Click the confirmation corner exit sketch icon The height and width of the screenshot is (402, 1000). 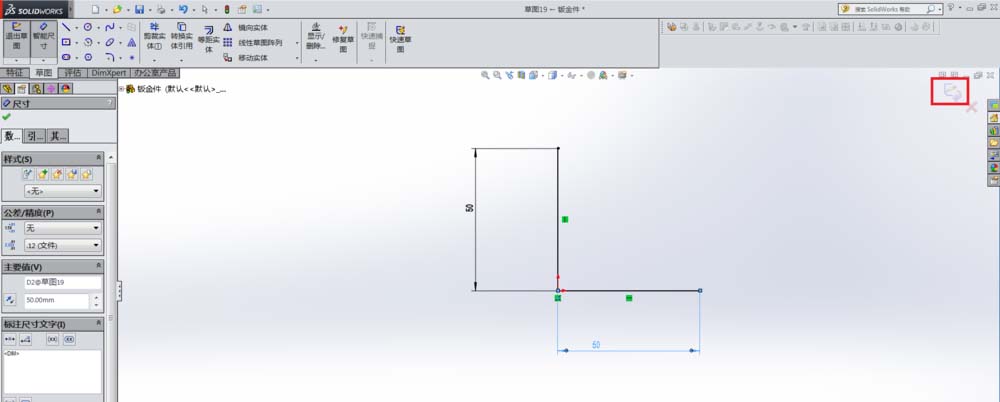tap(952, 93)
